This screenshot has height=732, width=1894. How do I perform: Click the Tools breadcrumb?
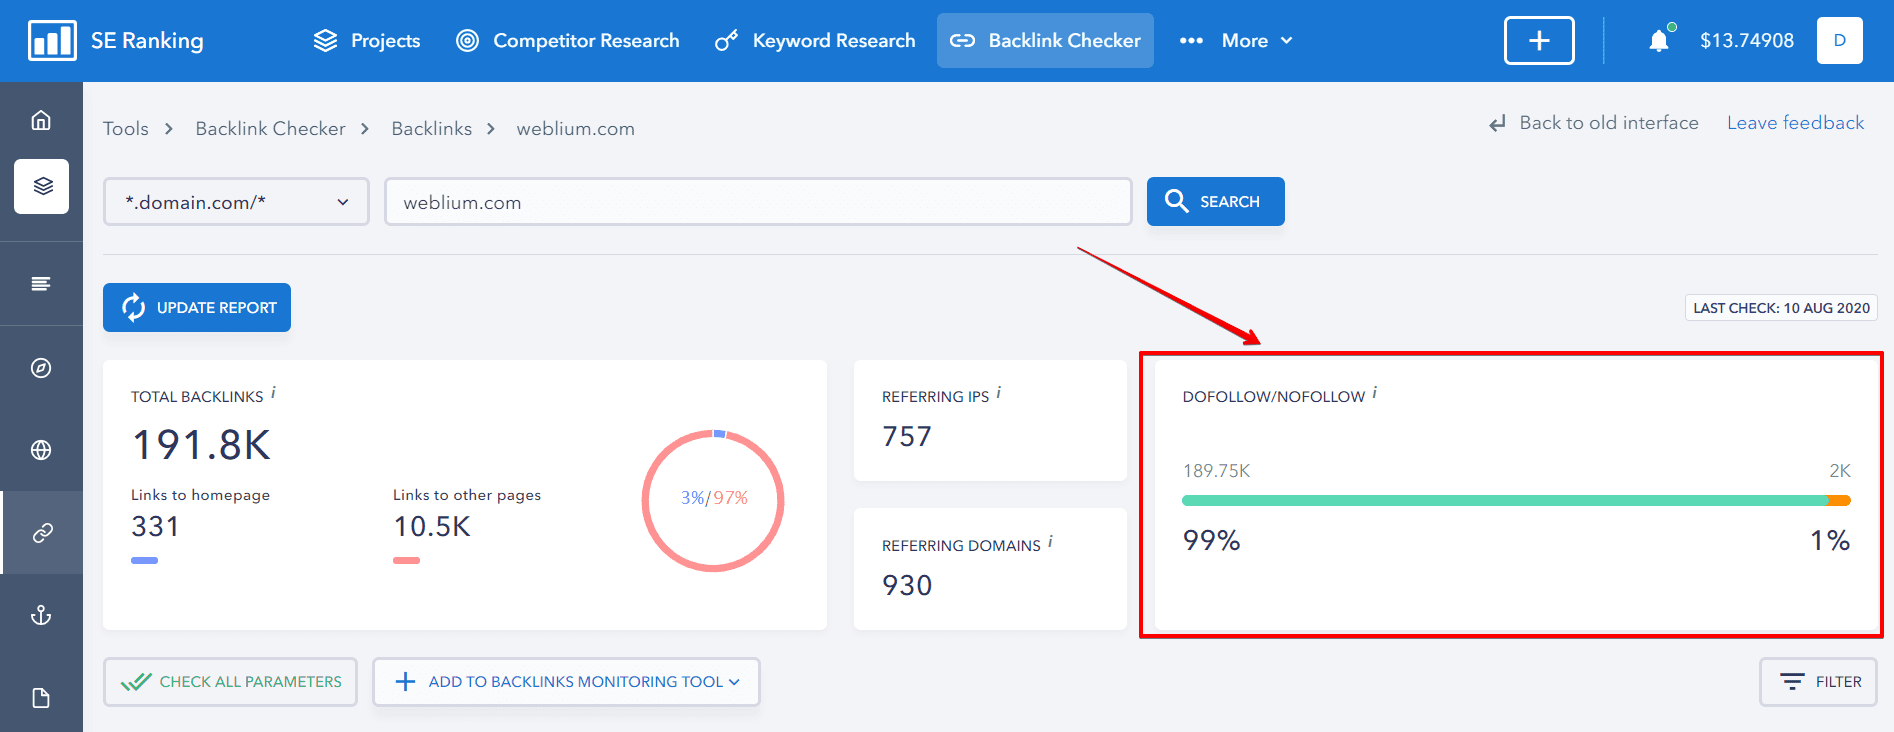coord(126,129)
